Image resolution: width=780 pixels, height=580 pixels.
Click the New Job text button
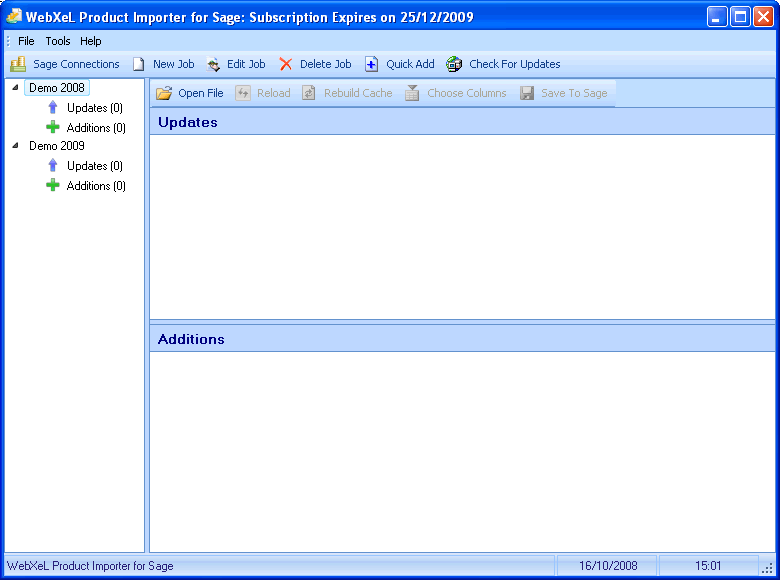click(174, 64)
